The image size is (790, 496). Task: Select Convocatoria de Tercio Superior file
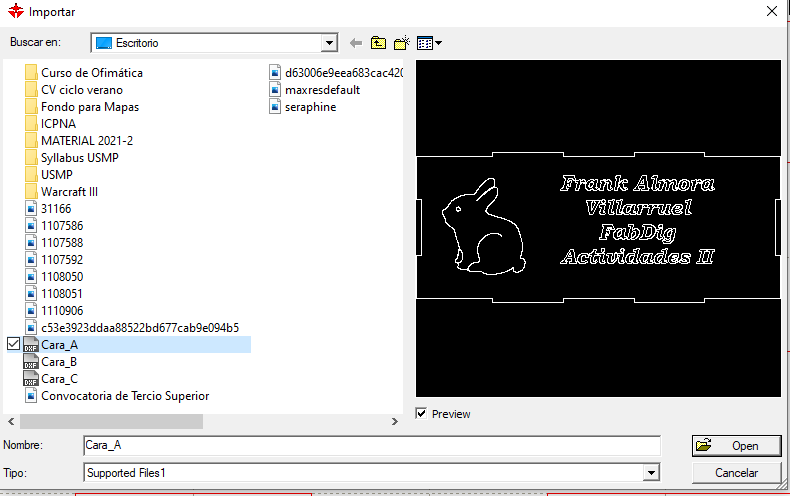117,396
